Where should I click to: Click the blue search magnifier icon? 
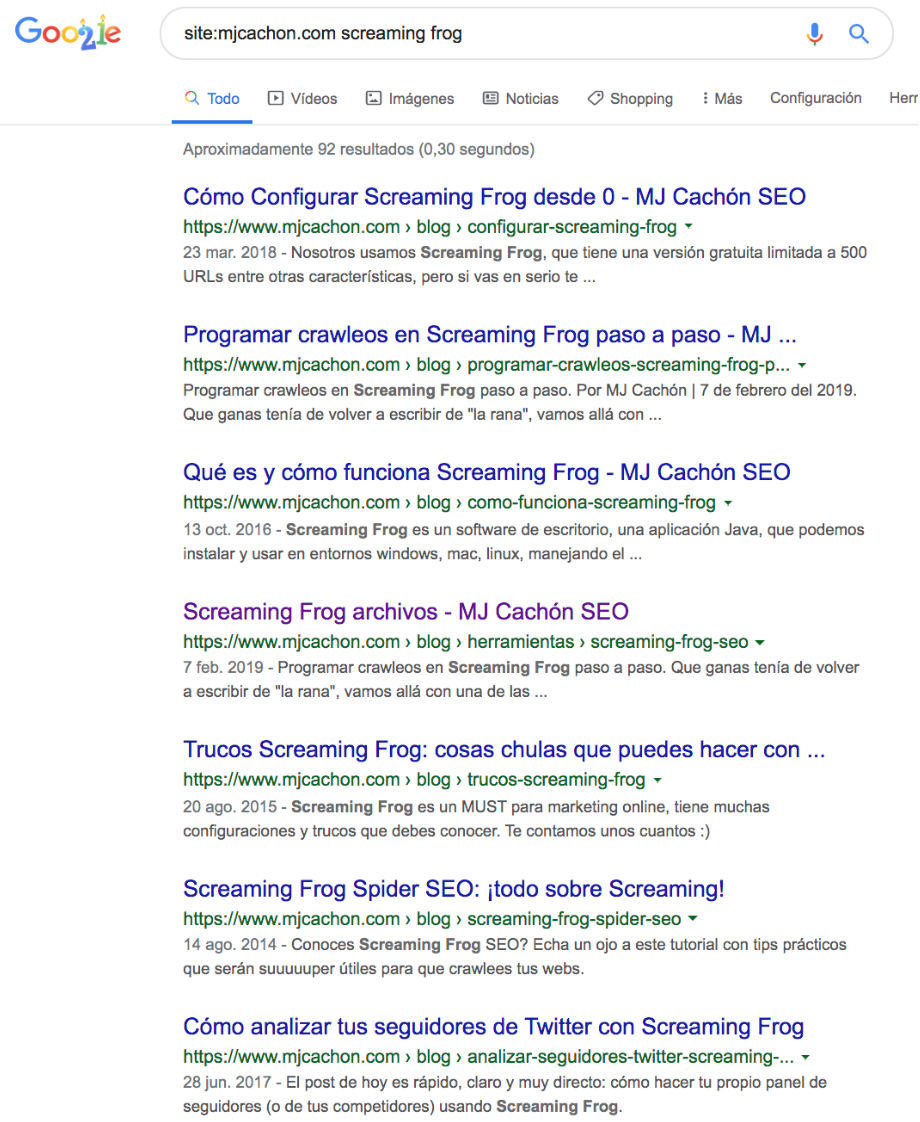pos(858,34)
